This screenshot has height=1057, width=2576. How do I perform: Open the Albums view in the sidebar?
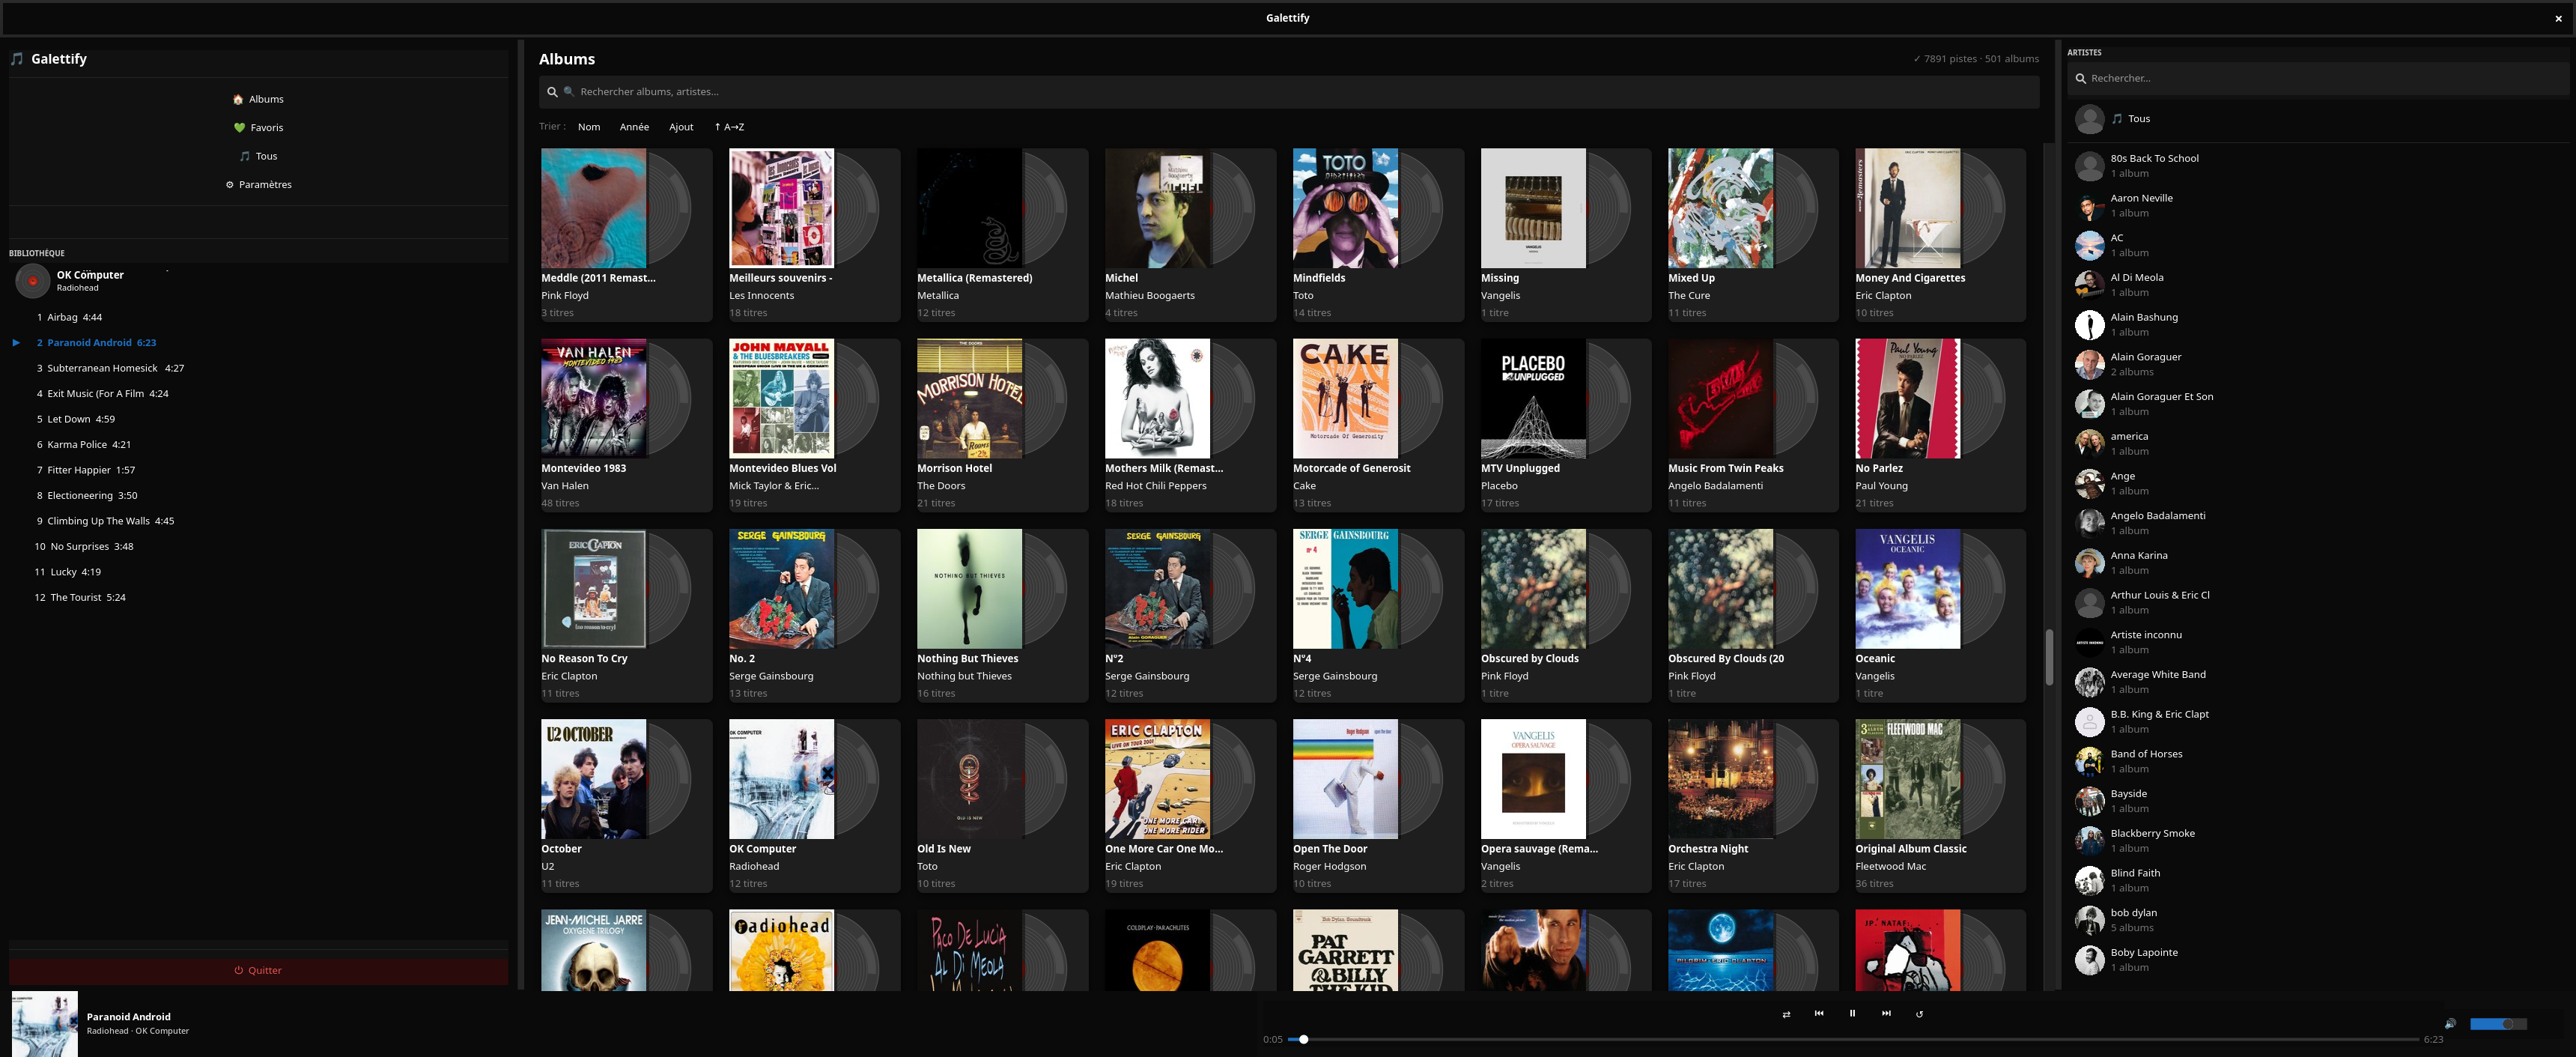(258, 99)
